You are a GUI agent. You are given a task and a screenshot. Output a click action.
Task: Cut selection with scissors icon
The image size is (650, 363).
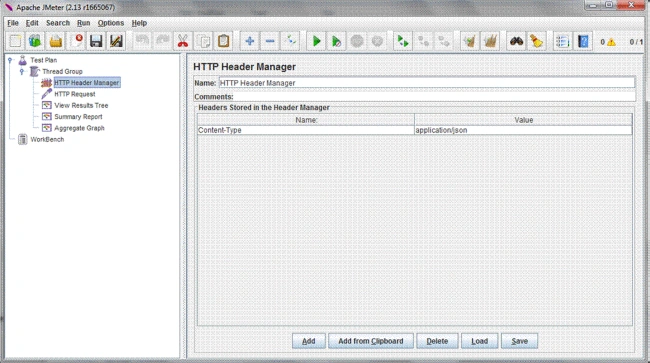(x=183, y=41)
